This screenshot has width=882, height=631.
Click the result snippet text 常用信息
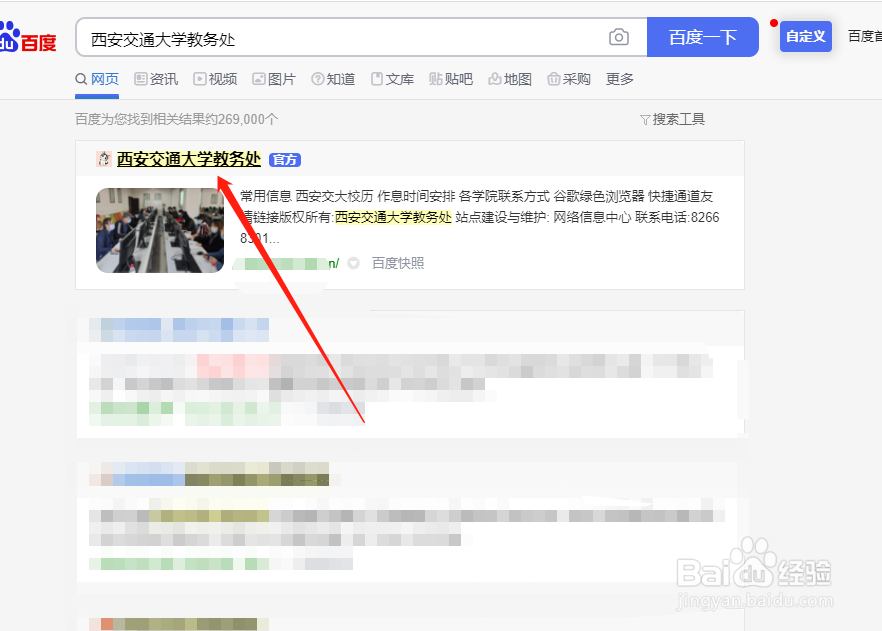tap(266, 196)
